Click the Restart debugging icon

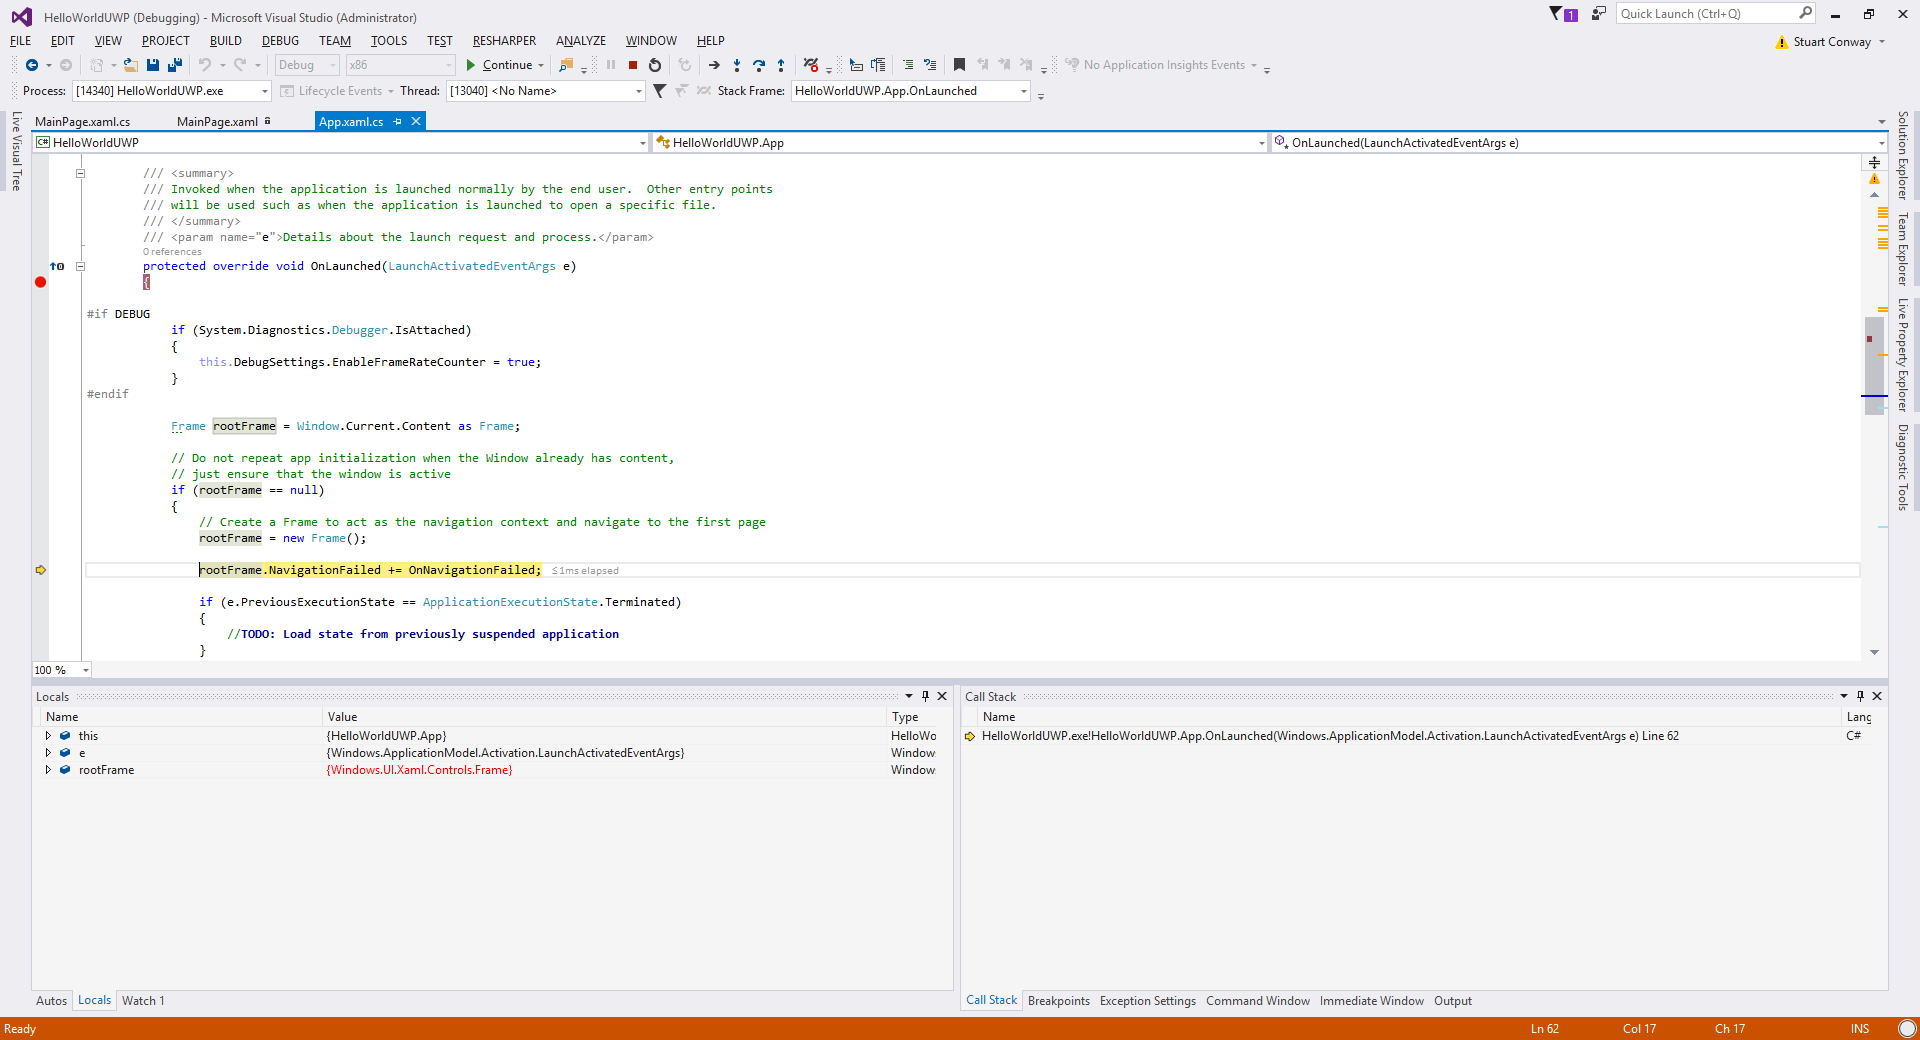click(655, 65)
